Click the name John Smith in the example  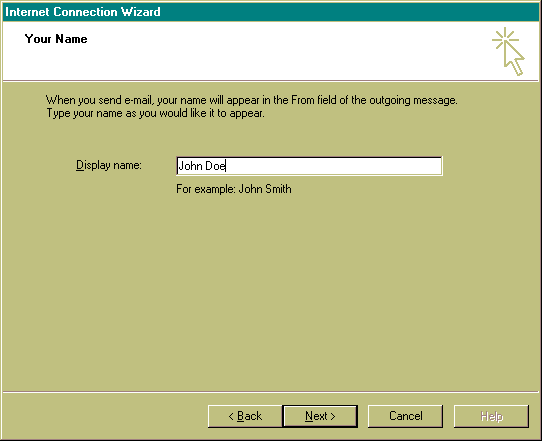coord(265,189)
